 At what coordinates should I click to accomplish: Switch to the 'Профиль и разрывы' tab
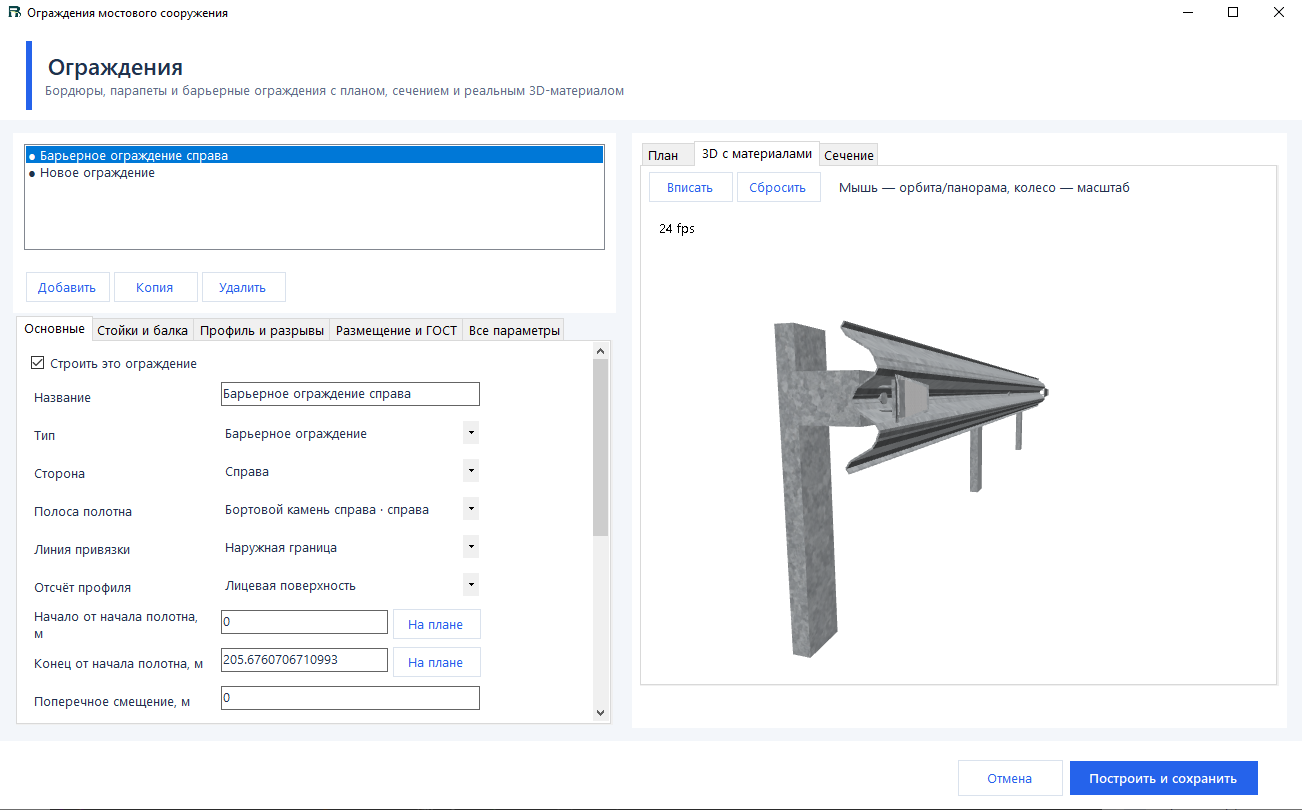[261, 330]
